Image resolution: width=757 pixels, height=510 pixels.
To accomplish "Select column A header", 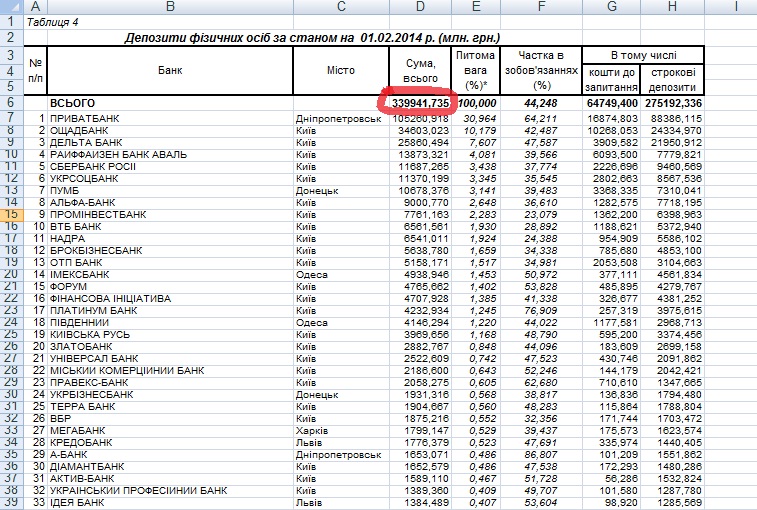I will point(35,7).
